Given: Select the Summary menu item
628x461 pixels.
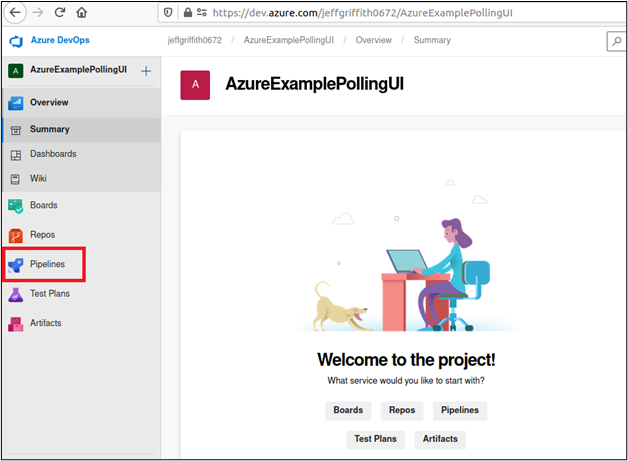Looking at the screenshot, I should pos(50,129).
